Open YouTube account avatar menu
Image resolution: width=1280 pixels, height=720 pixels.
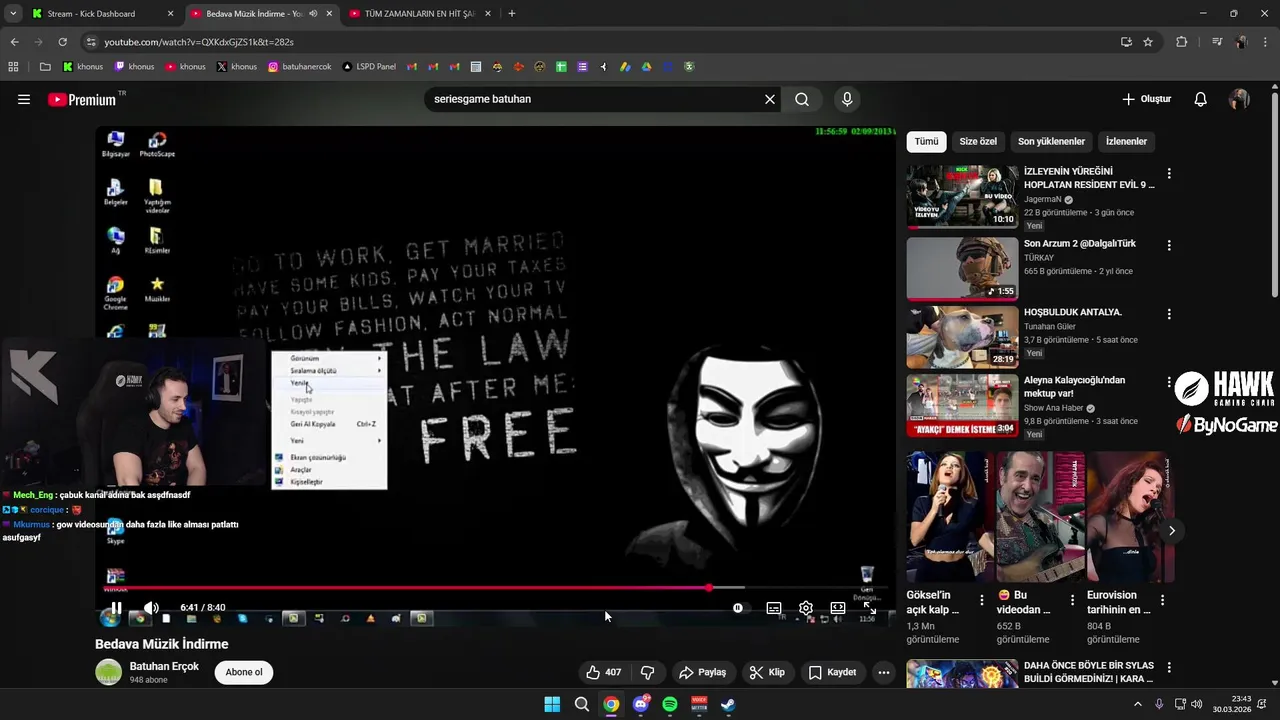1239,99
